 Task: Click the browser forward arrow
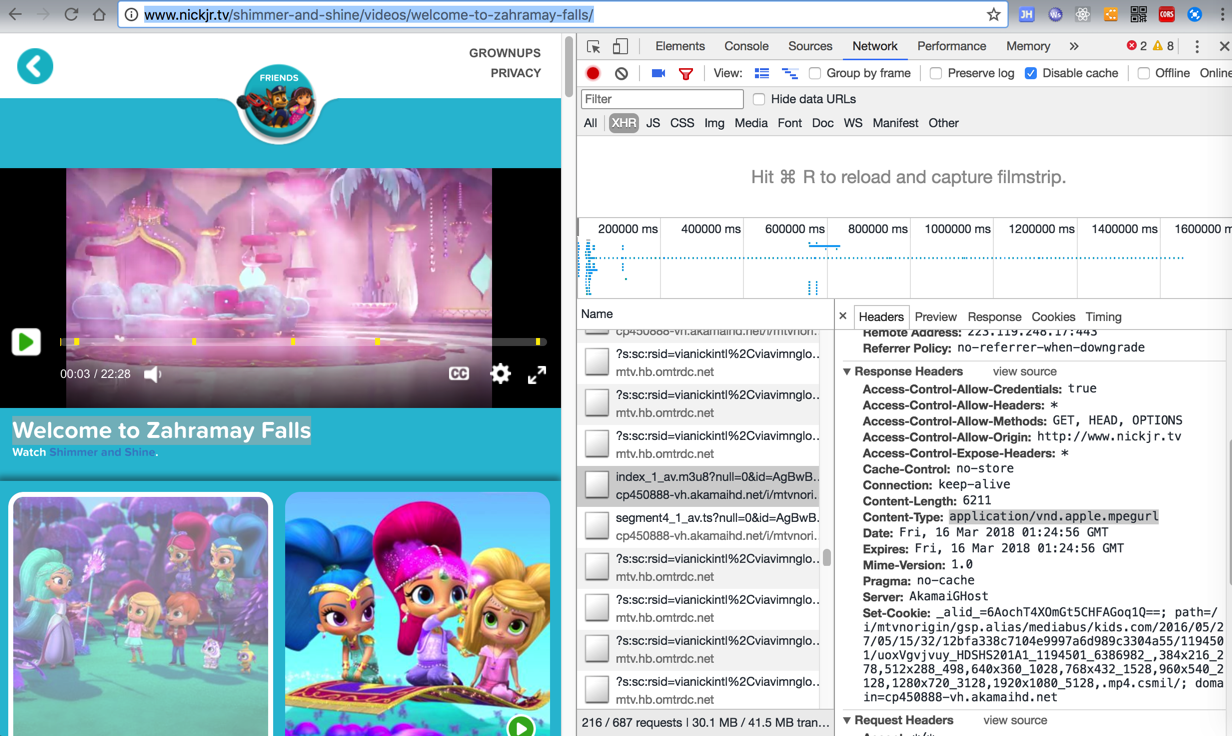43,15
